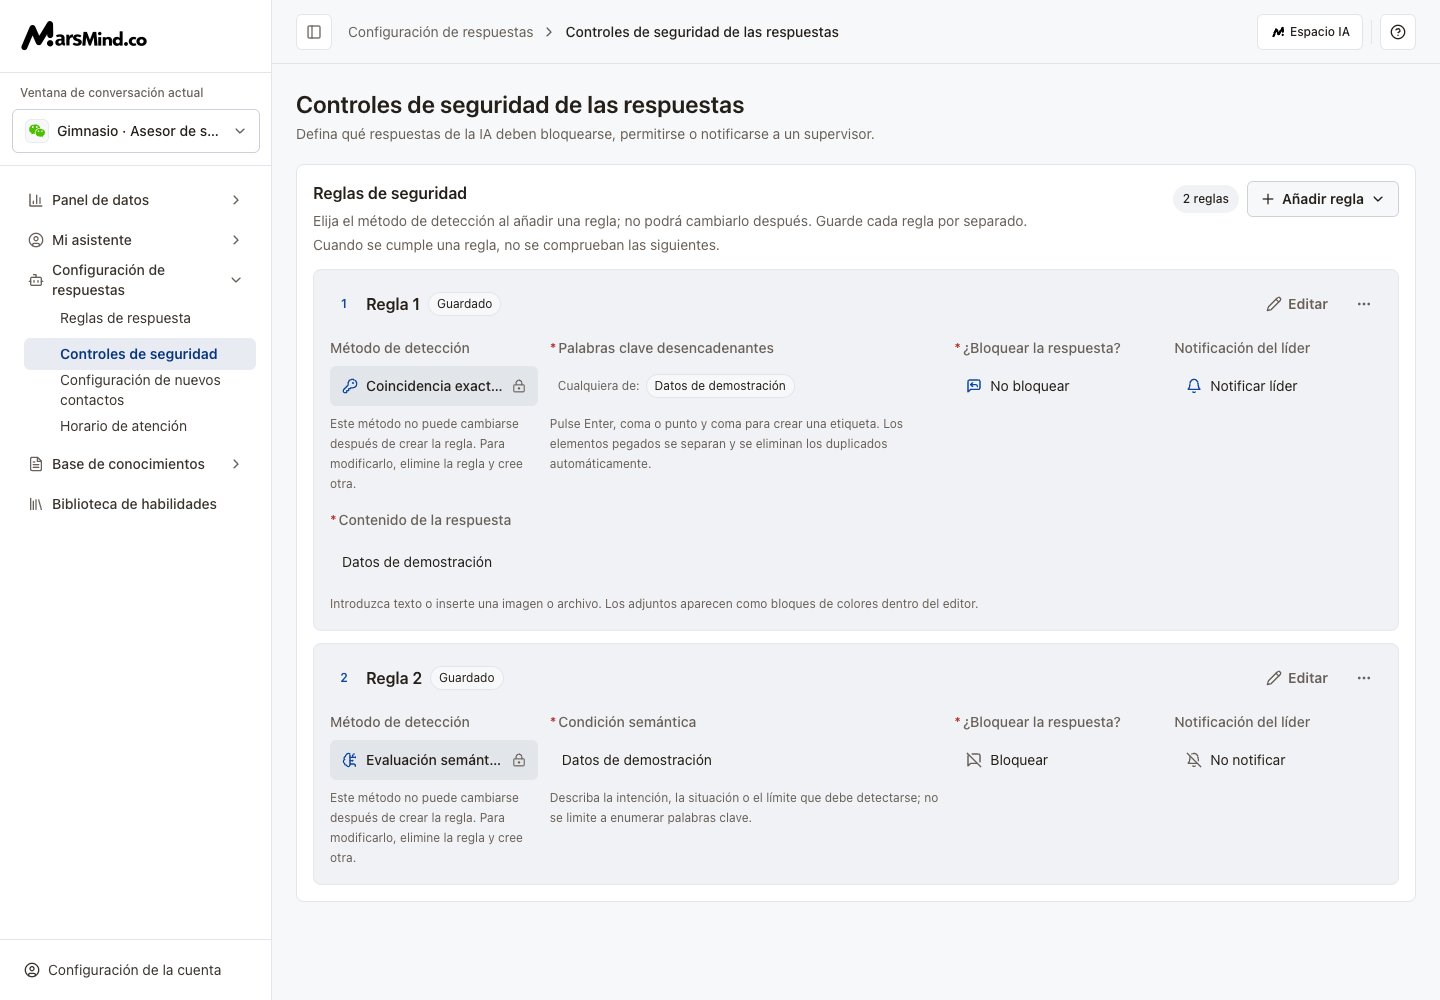Click the Biblioteca de habilidades library icon
The image size is (1440, 1000).
[36, 504]
